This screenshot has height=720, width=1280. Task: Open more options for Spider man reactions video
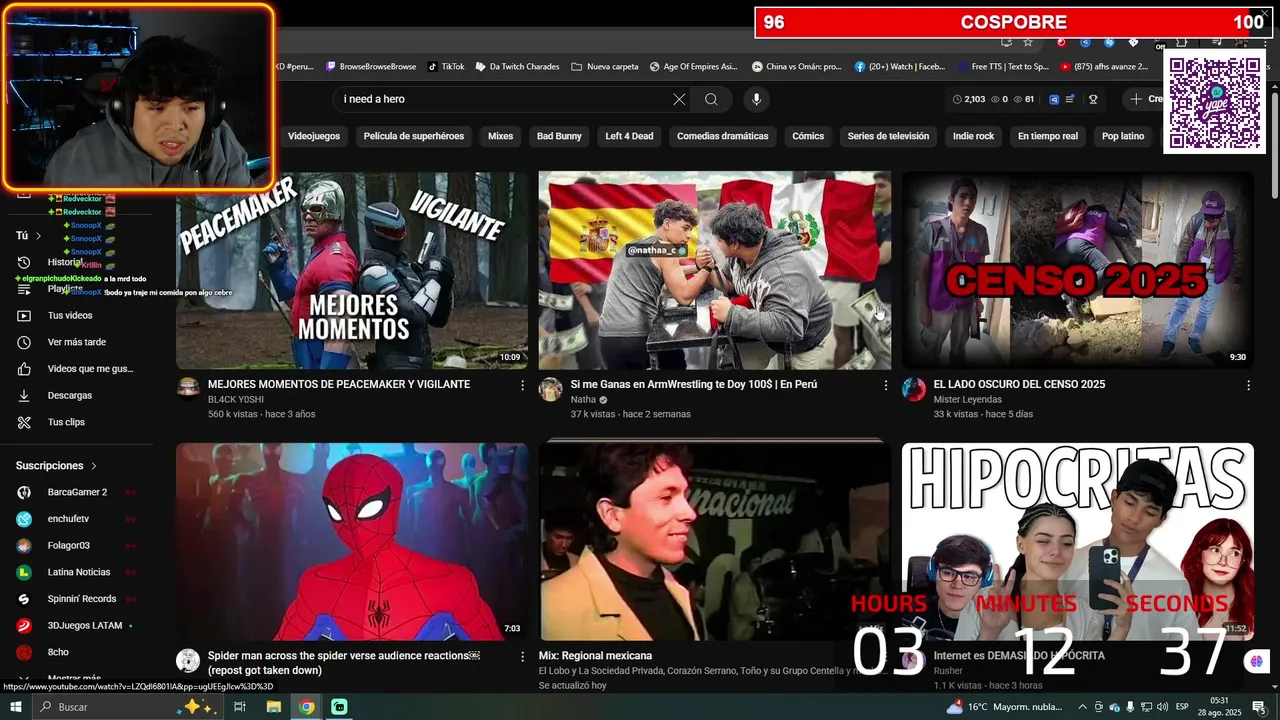pyautogui.click(x=522, y=656)
